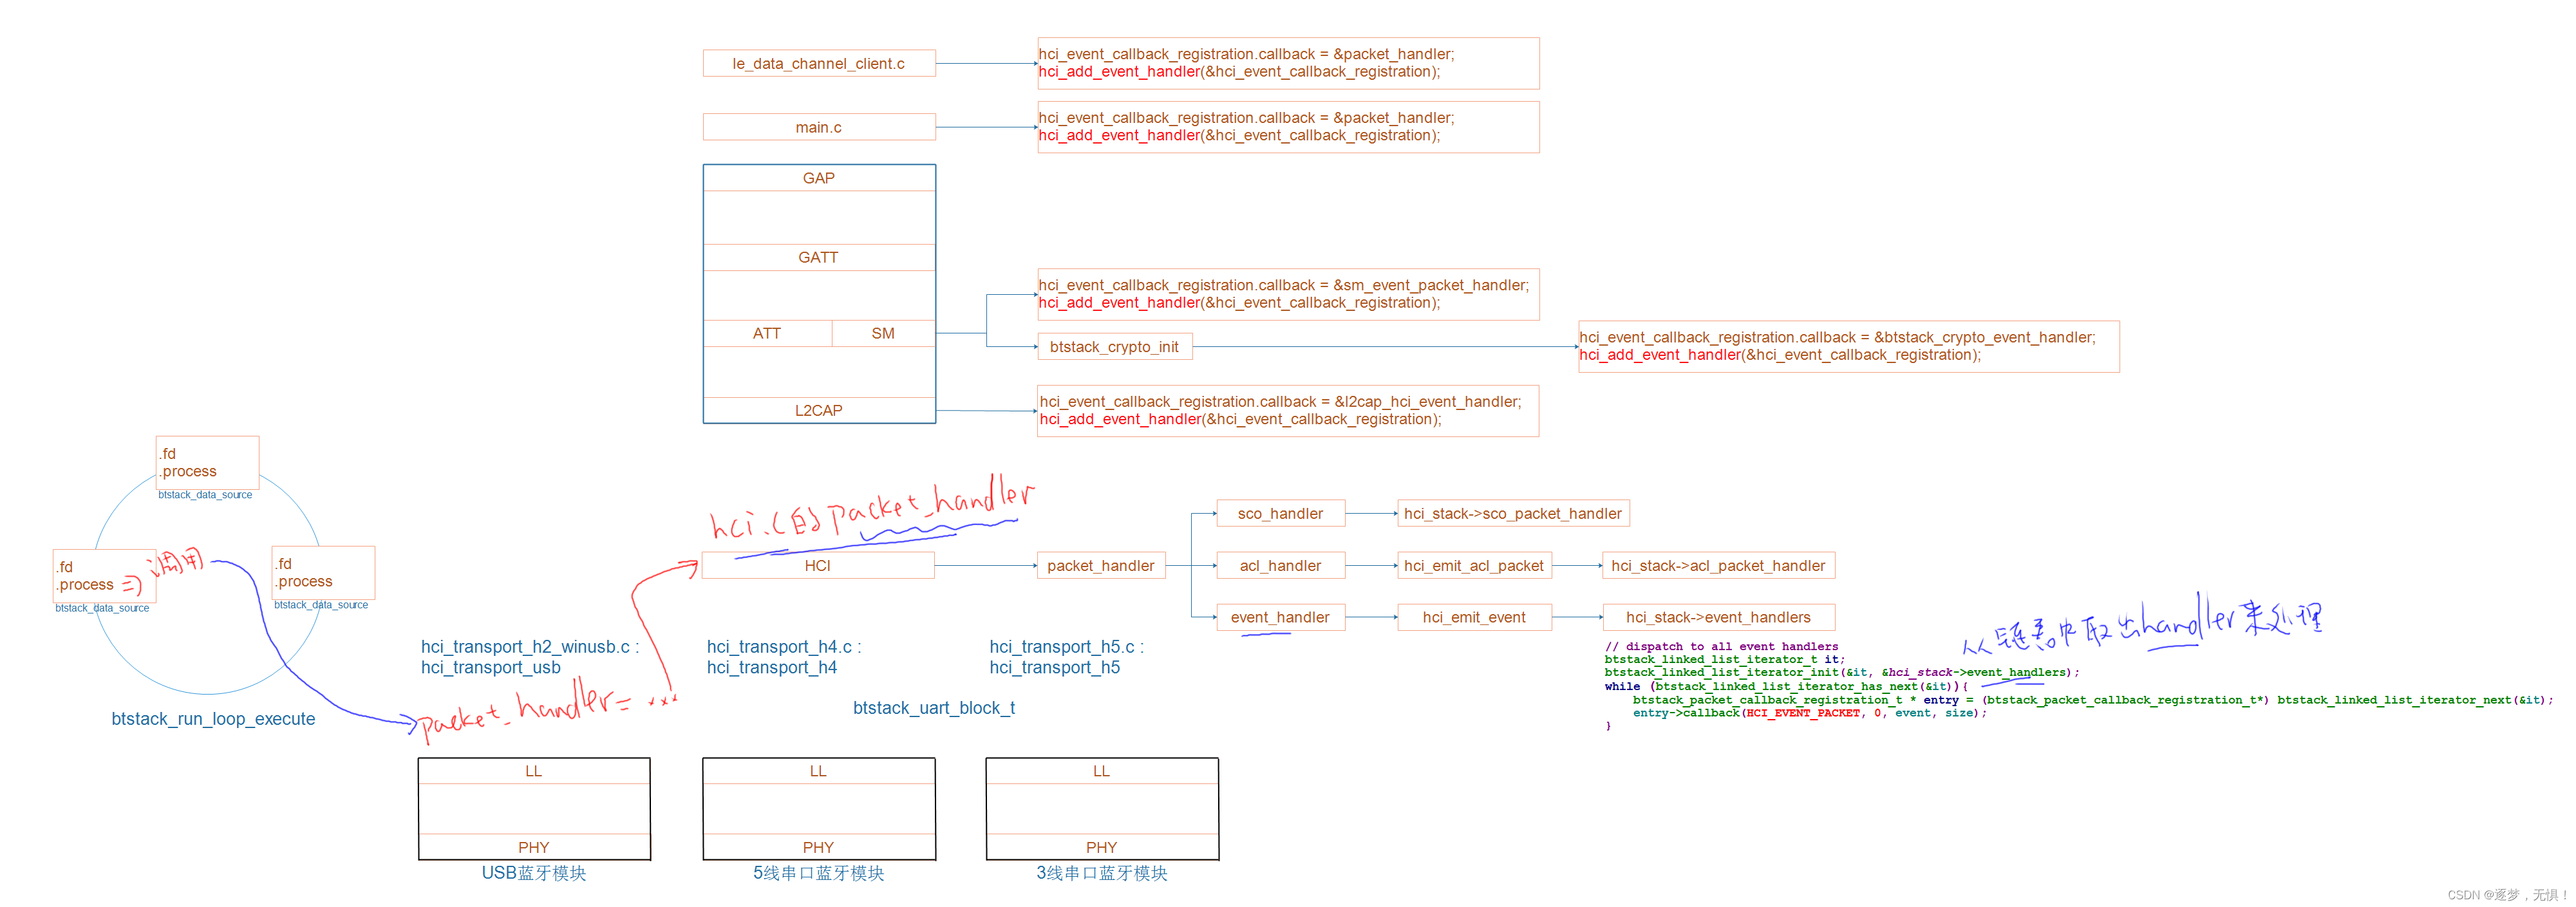Click the GAP layer label

point(819,178)
